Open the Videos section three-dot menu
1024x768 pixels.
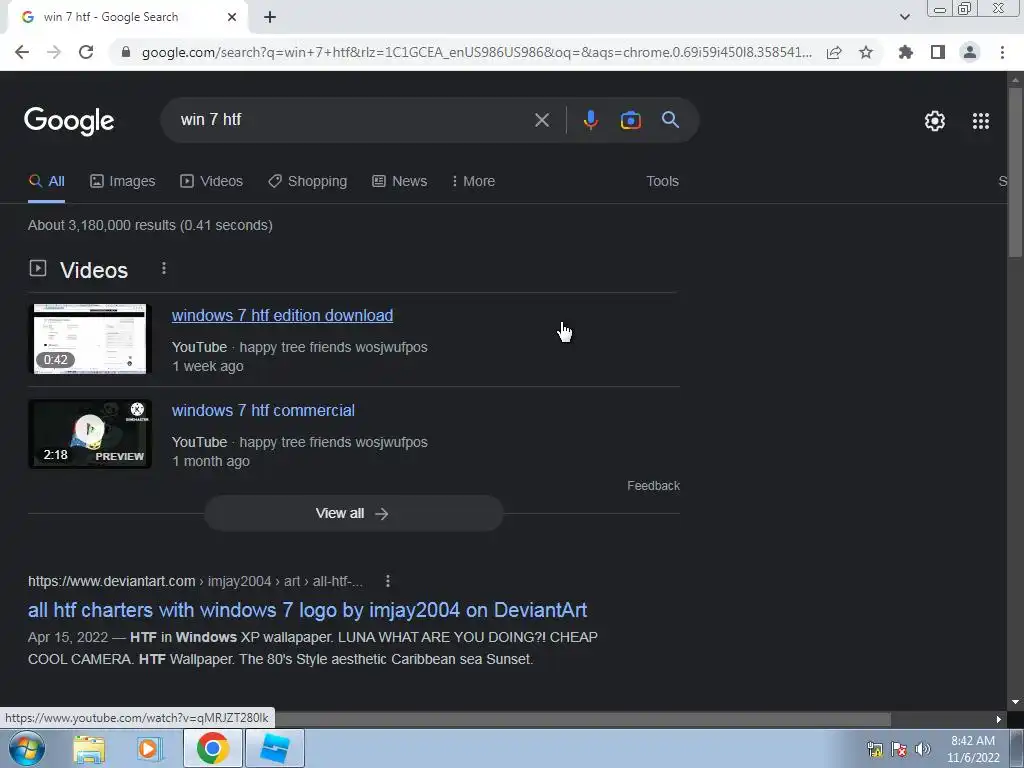(164, 268)
